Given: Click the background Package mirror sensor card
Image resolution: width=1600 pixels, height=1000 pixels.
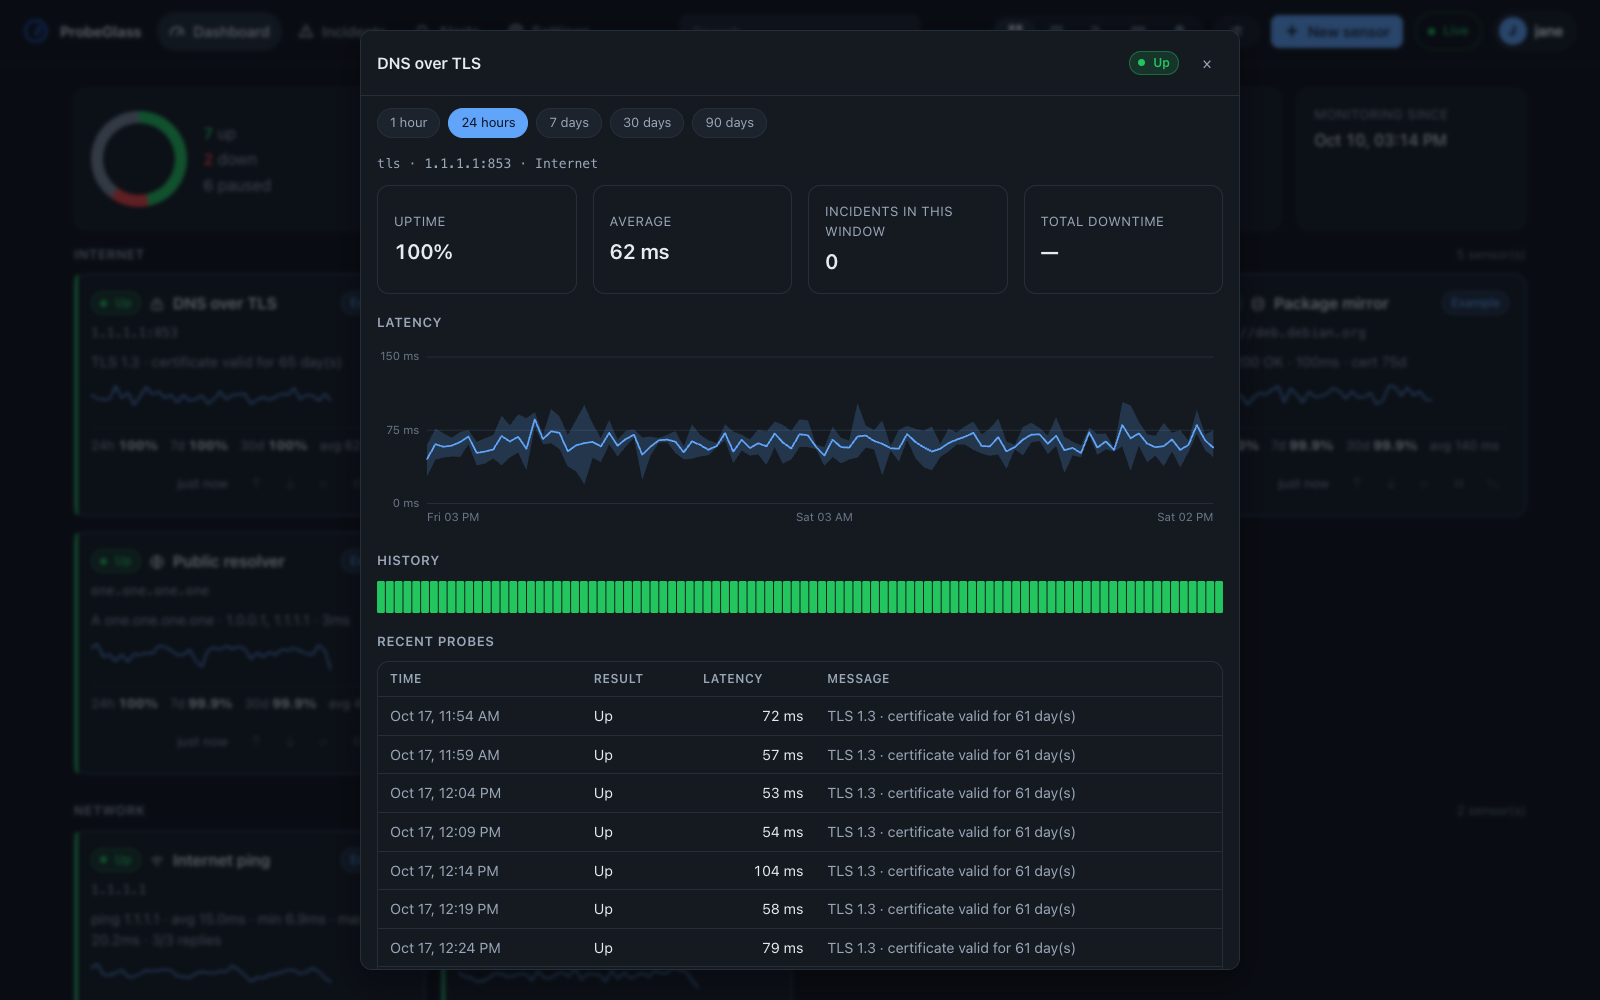Looking at the screenshot, I should tap(1382, 395).
